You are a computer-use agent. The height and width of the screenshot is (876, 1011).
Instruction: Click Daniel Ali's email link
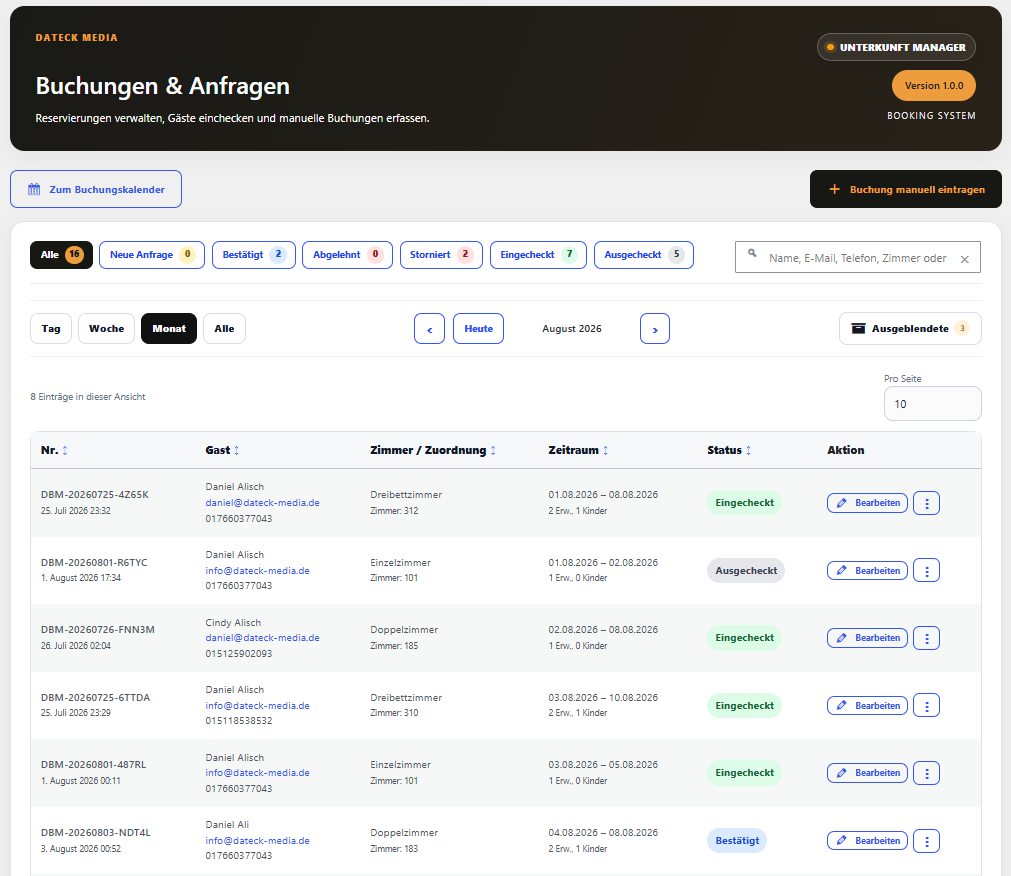(257, 841)
